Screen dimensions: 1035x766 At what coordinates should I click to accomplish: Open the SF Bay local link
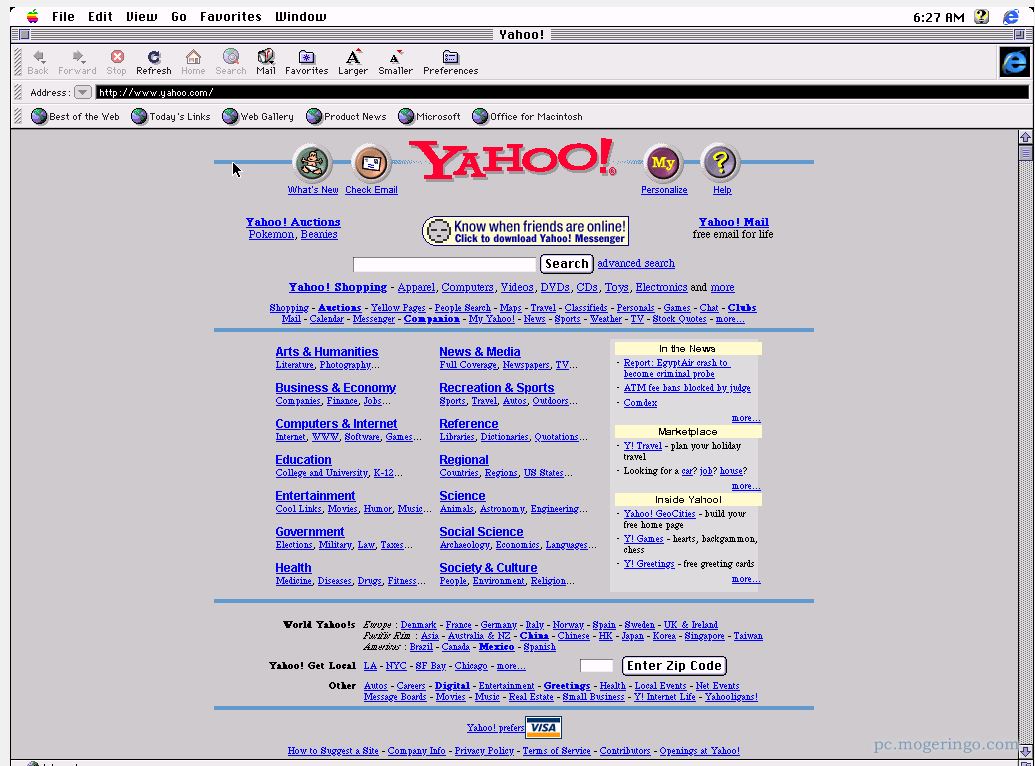pos(430,666)
